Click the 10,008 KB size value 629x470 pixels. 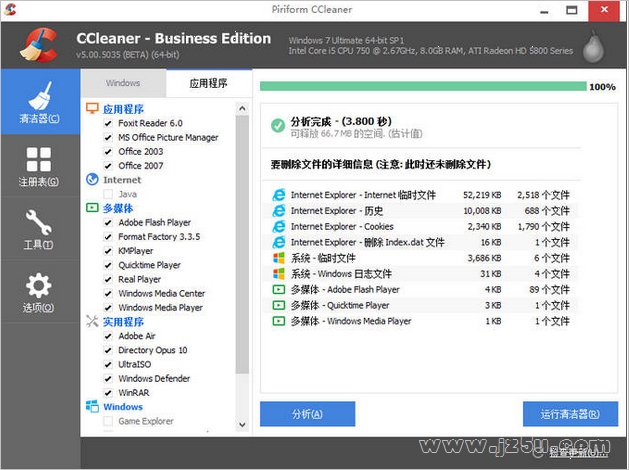(482, 211)
